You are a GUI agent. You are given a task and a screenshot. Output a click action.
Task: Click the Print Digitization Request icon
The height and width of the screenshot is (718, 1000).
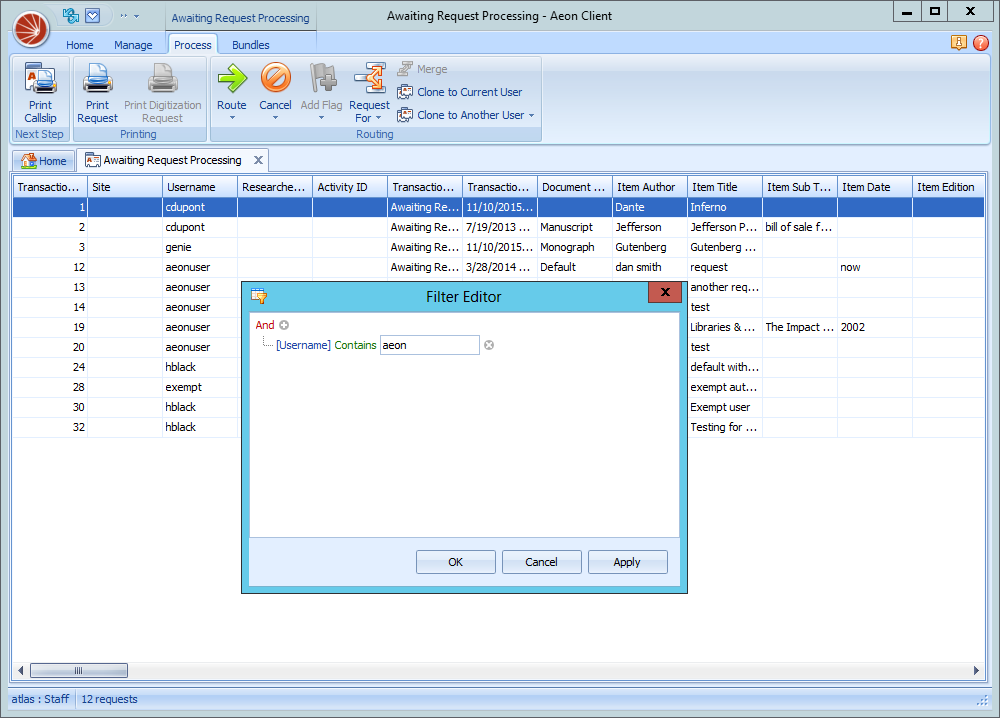pyautogui.click(x=162, y=80)
